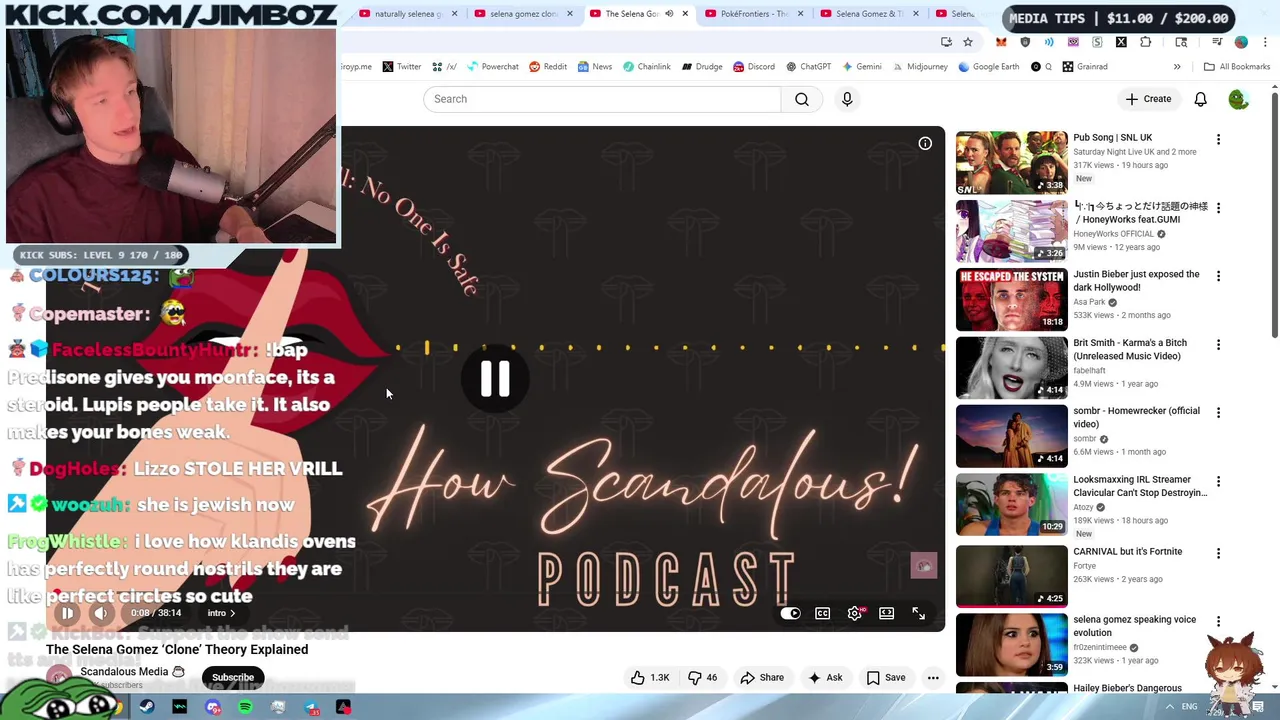Image resolution: width=1280 pixels, height=720 pixels.
Task: Click the Share button
Action: (762, 677)
